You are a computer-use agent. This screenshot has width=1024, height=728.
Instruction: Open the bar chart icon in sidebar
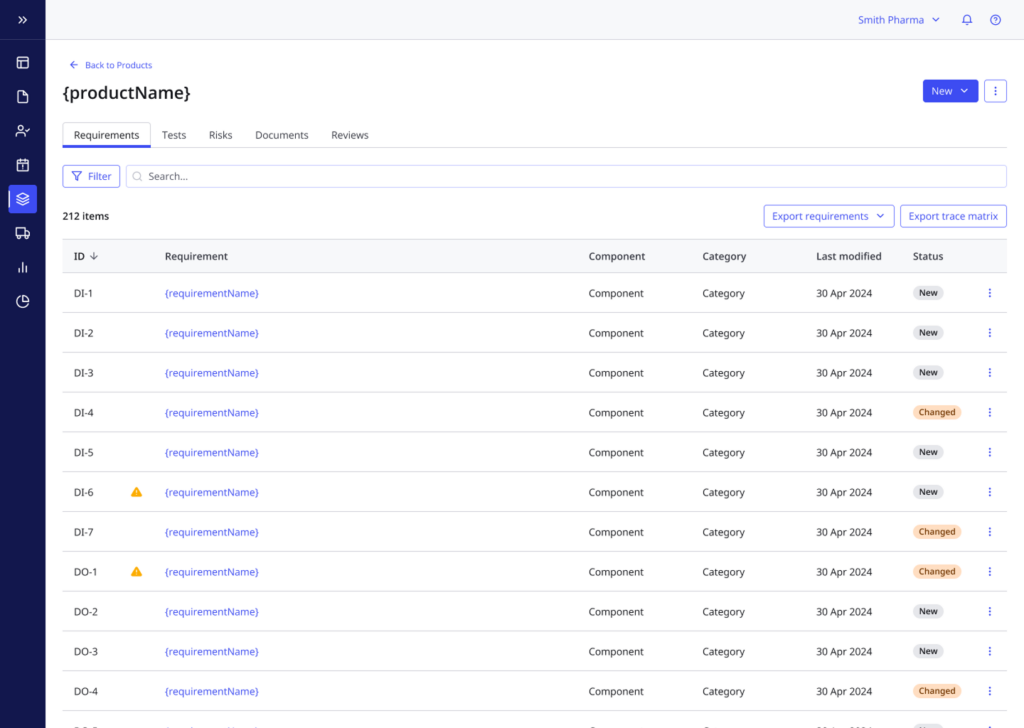point(22,267)
